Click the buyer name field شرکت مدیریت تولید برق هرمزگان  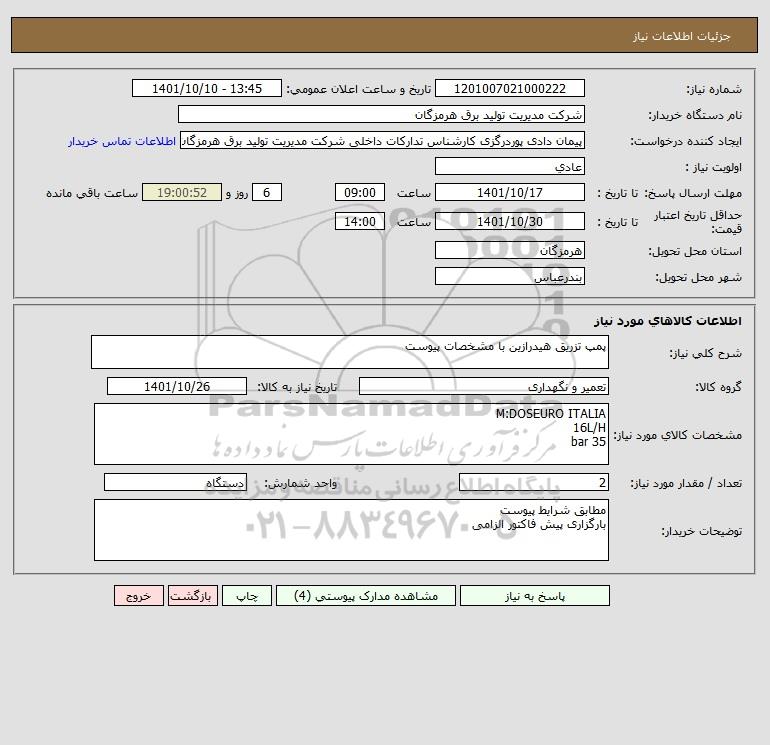tap(381, 114)
